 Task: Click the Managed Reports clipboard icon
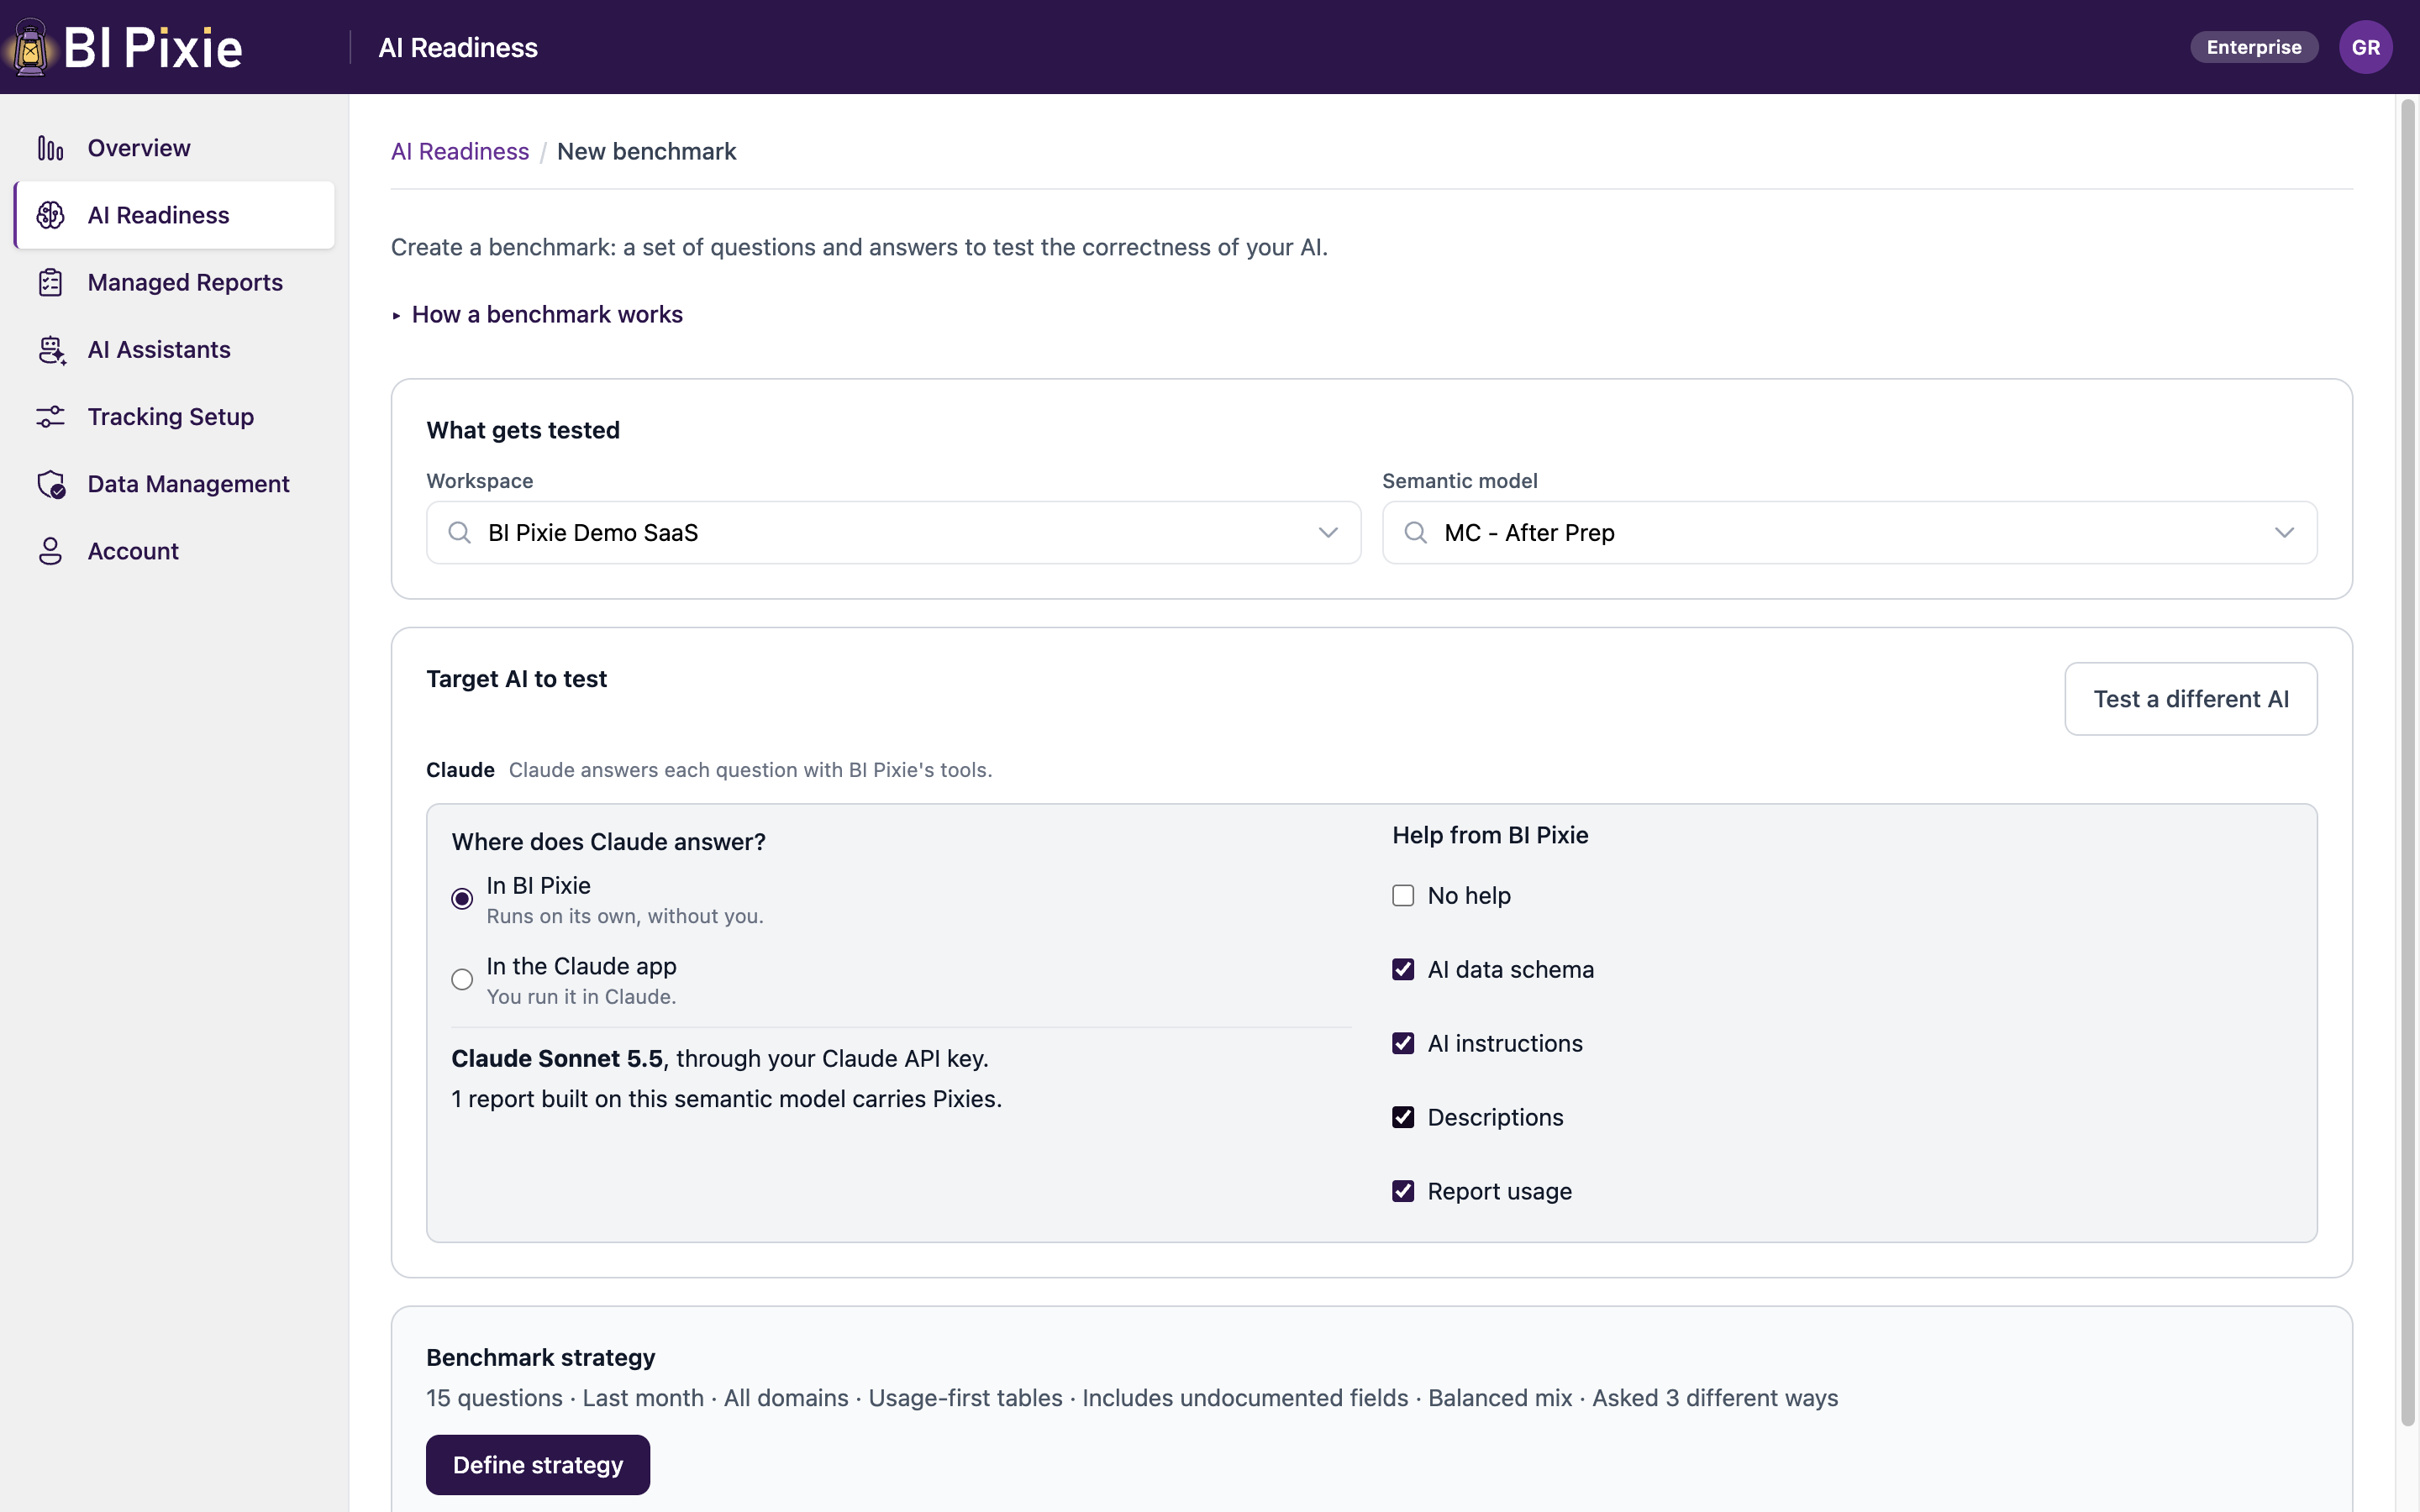coord(51,282)
